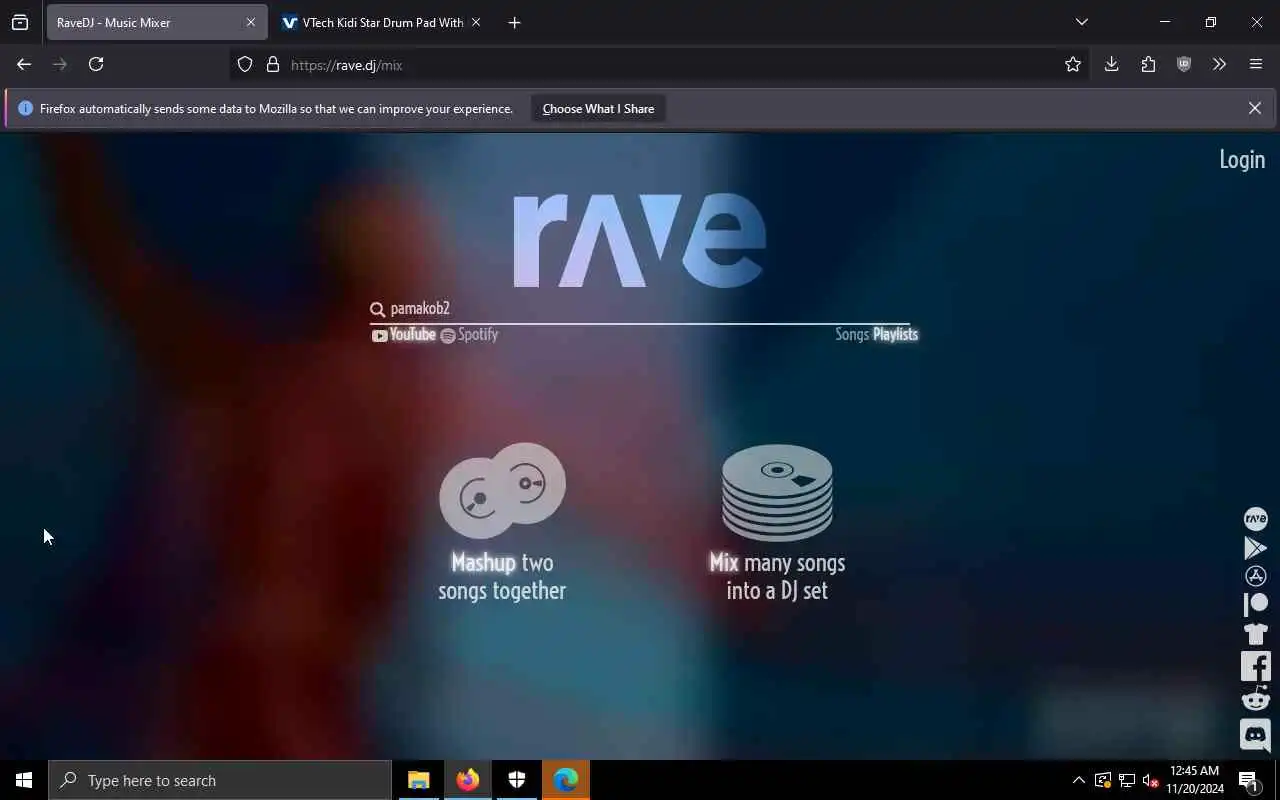1280x800 pixels.
Task: Expand more tools overflow chevron
Action: coord(1219,64)
